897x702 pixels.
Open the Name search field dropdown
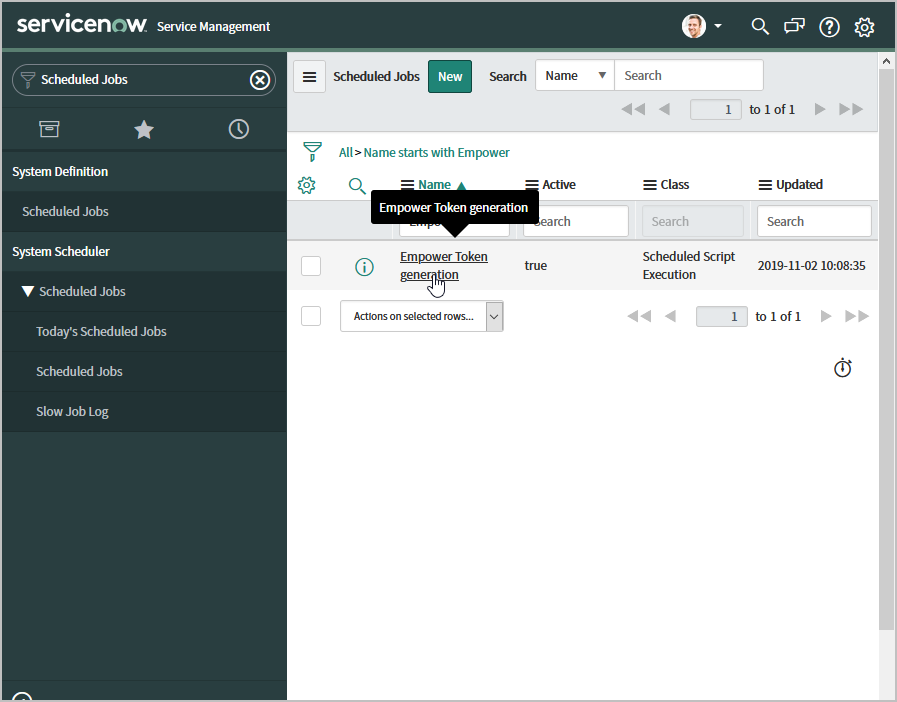click(575, 76)
